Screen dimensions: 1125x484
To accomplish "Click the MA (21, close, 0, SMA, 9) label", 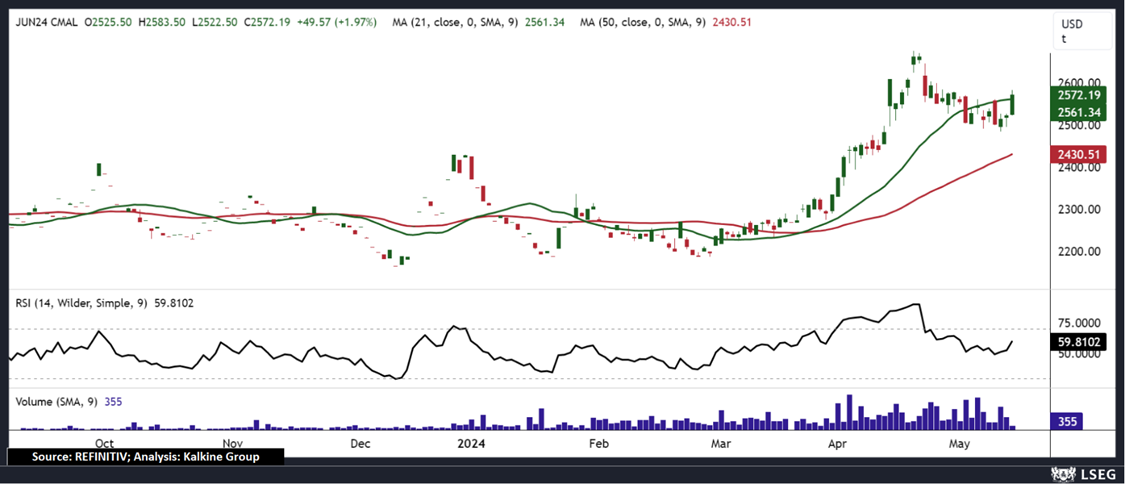I will pyautogui.click(x=455, y=22).
